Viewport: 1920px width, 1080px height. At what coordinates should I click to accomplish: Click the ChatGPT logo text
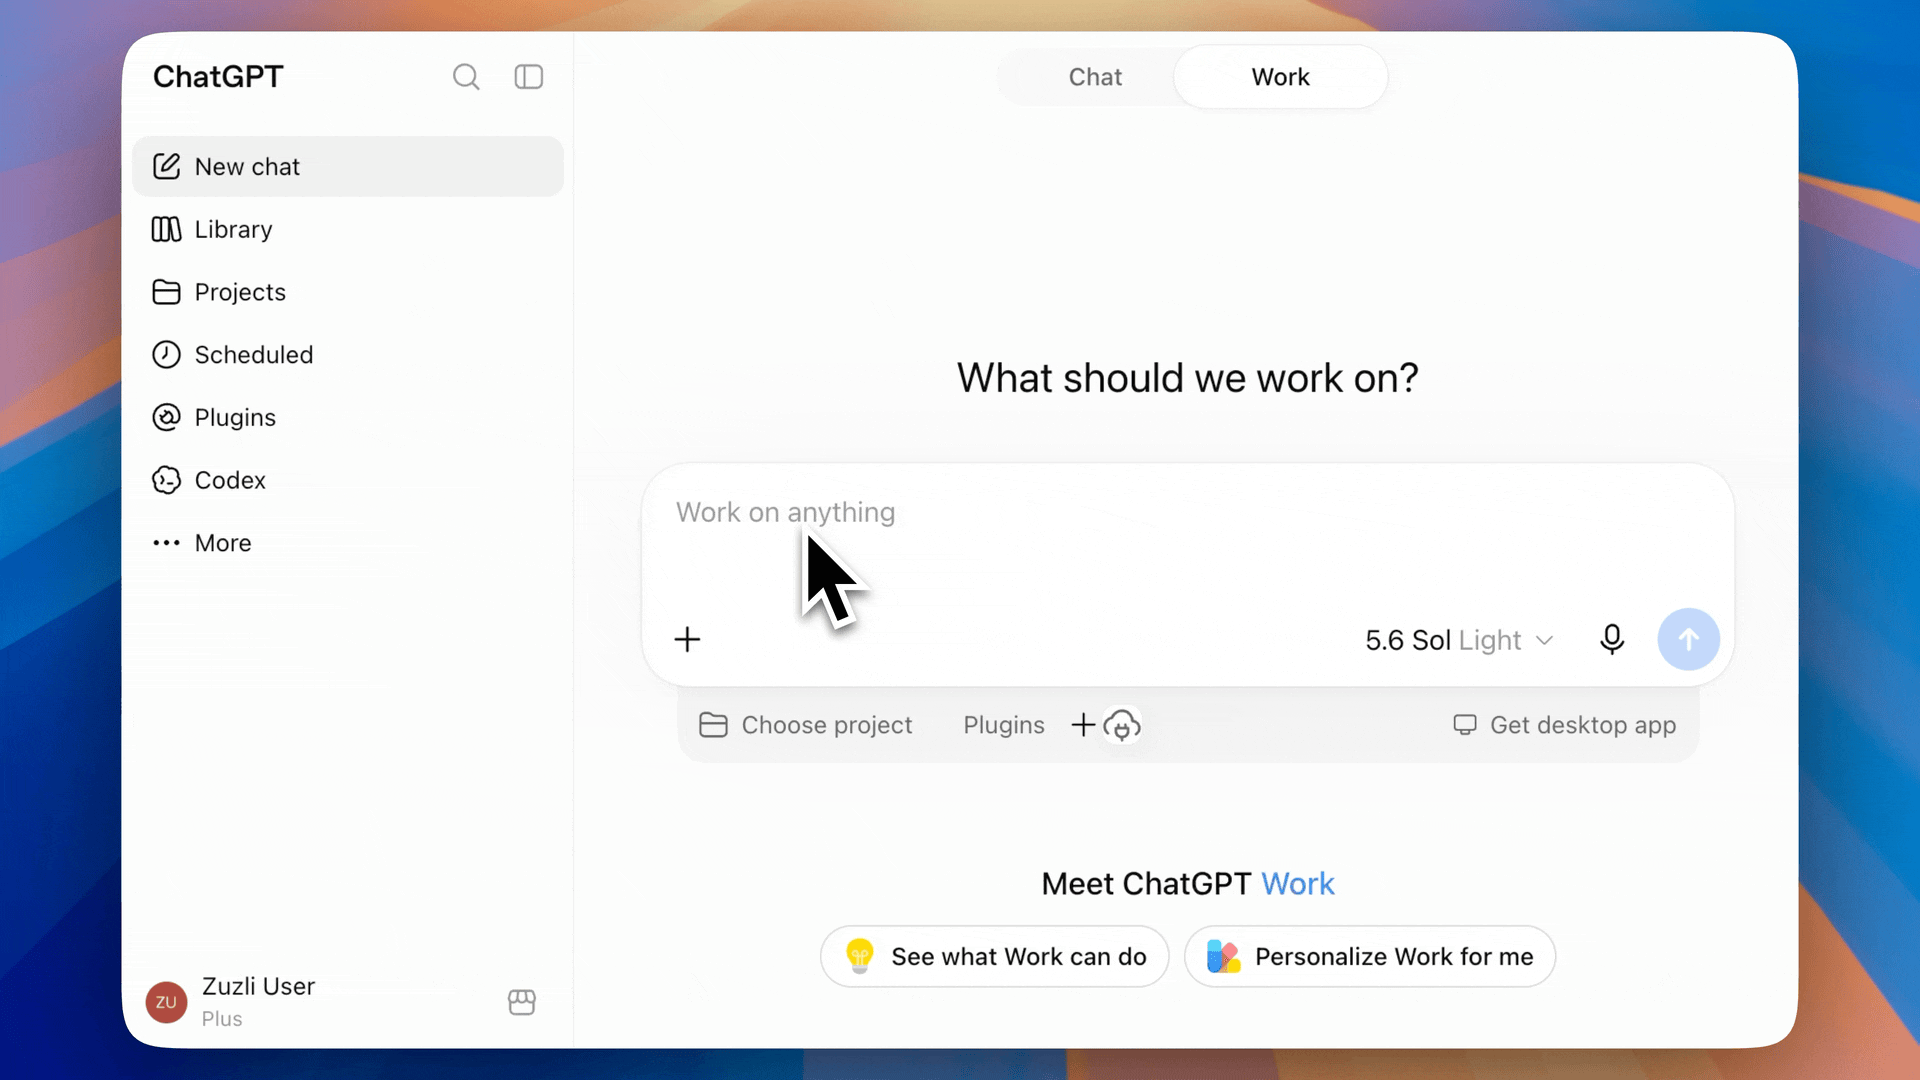pyautogui.click(x=218, y=77)
